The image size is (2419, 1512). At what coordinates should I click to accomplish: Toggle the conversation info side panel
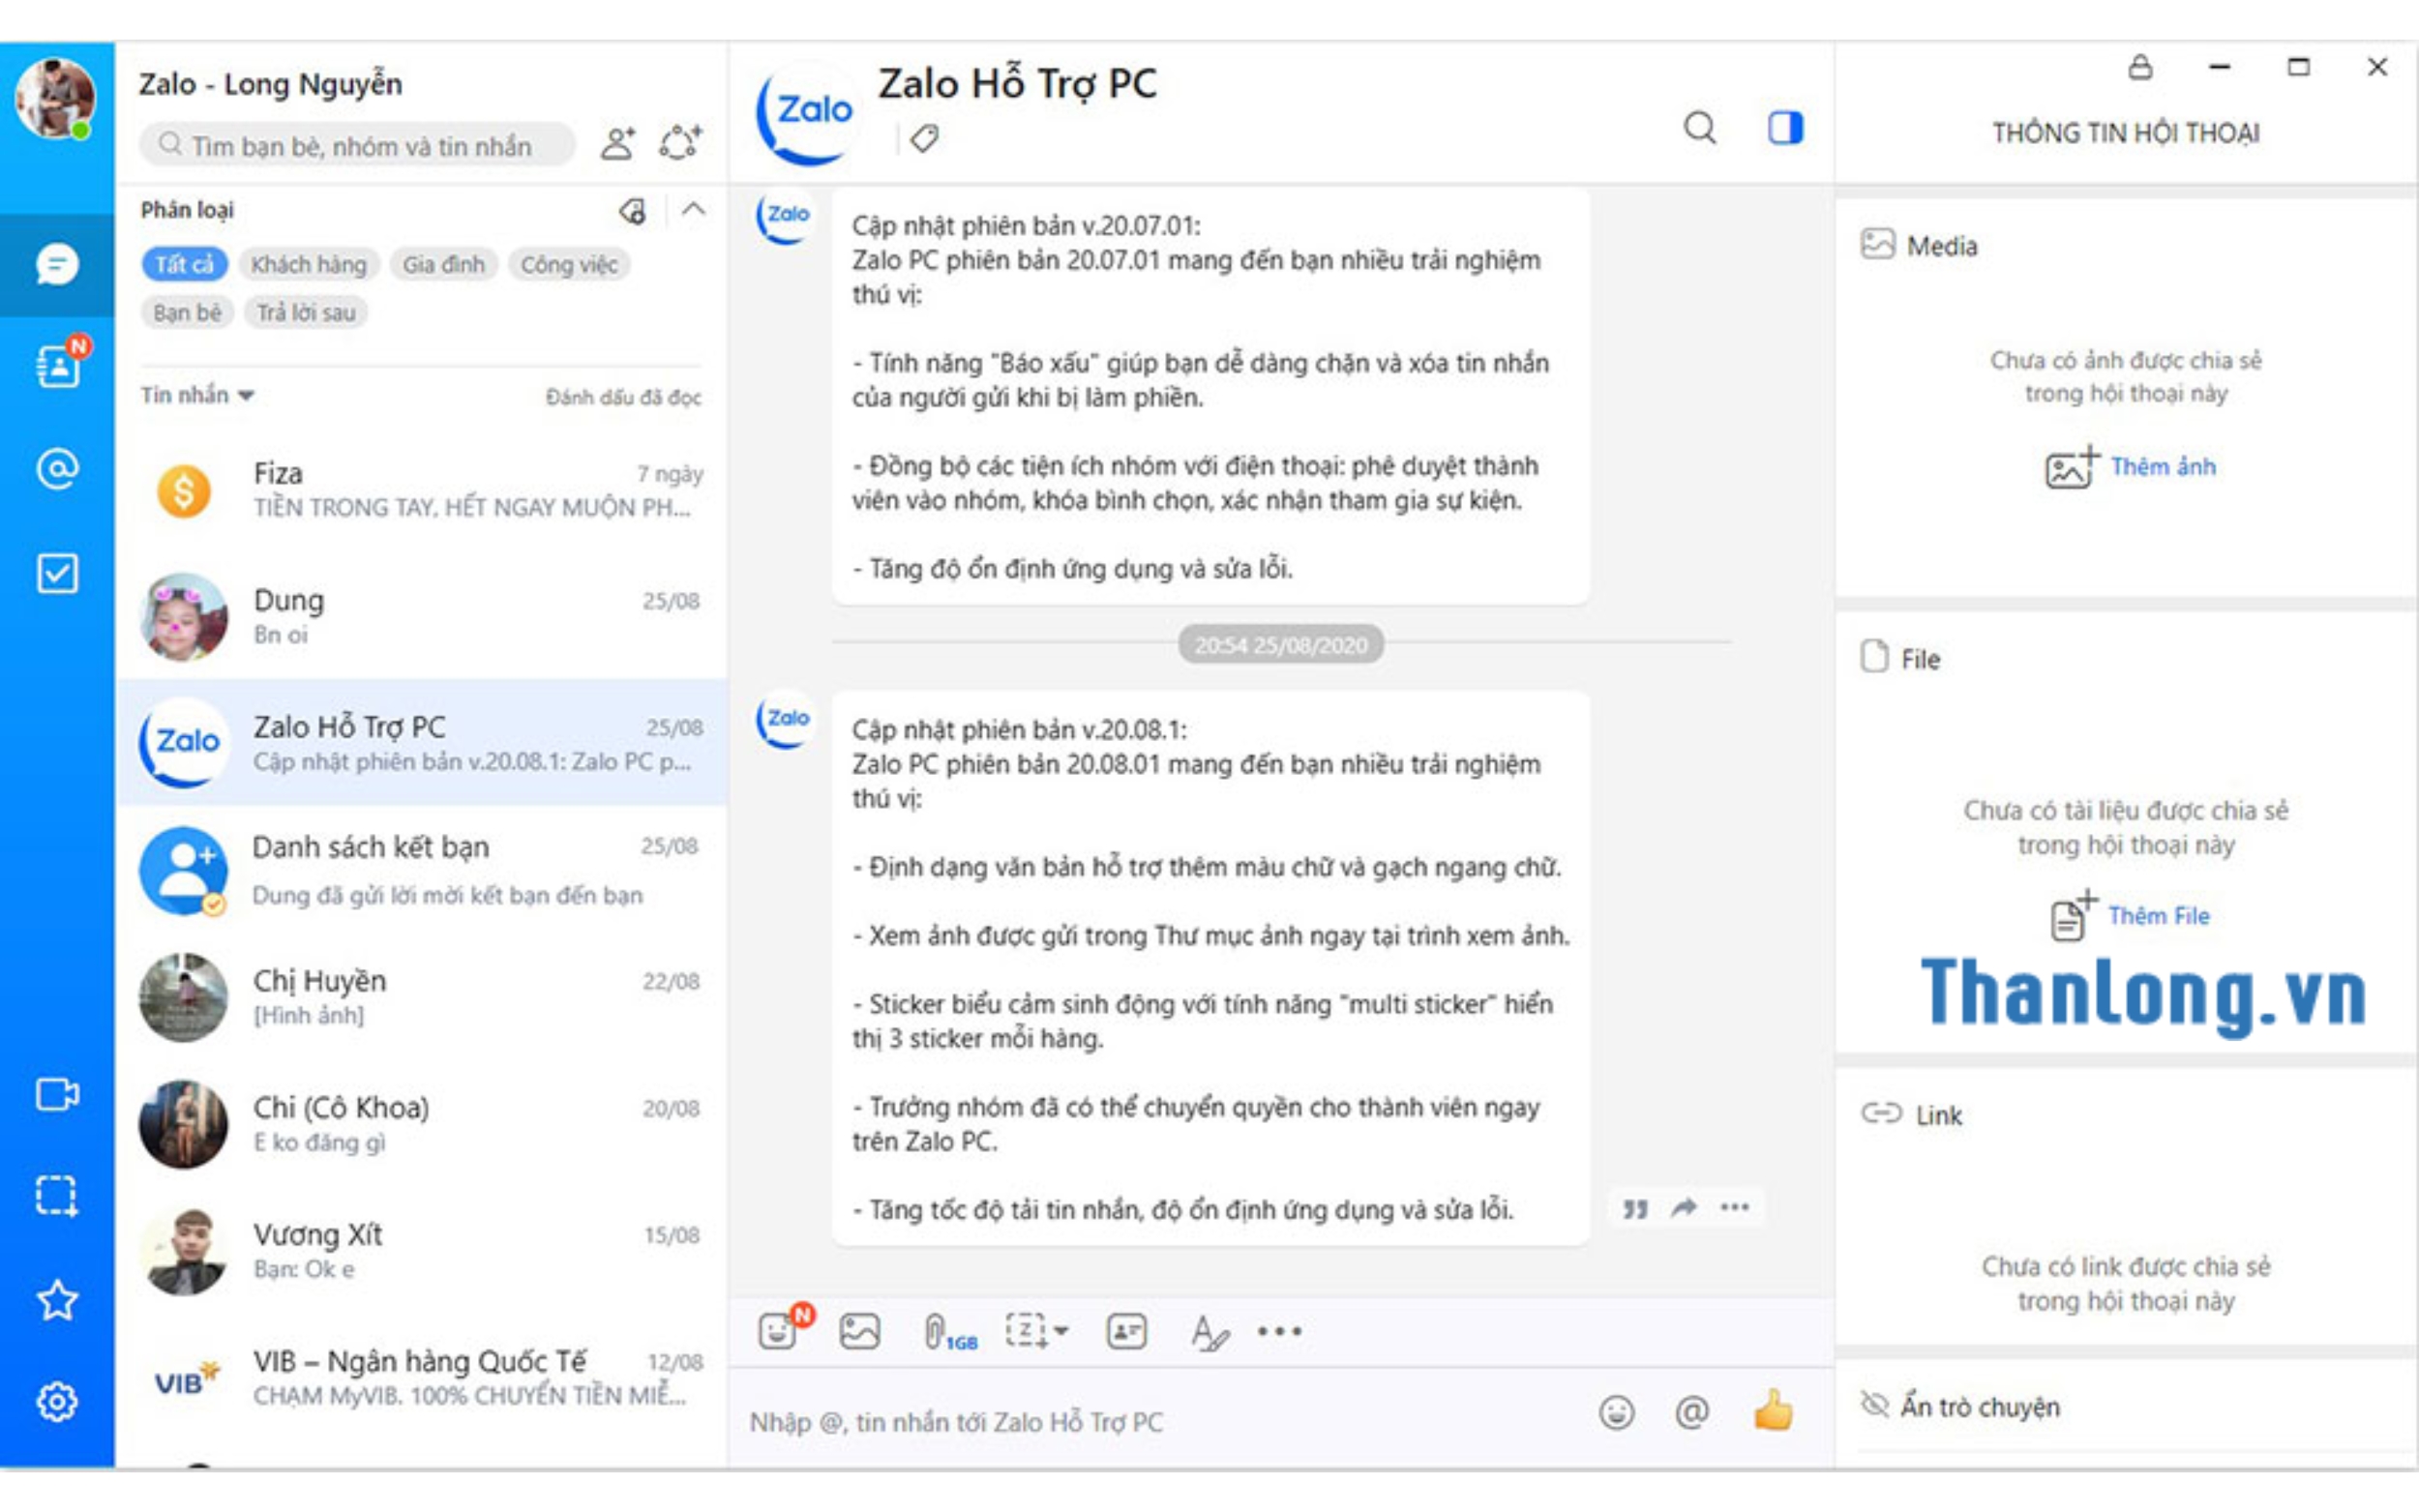point(1785,128)
